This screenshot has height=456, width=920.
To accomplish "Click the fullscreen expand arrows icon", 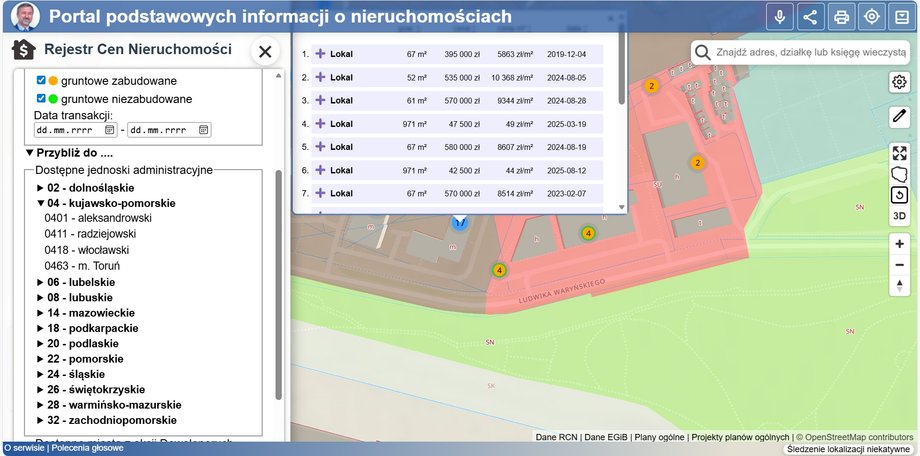I will click(x=900, y=153).
